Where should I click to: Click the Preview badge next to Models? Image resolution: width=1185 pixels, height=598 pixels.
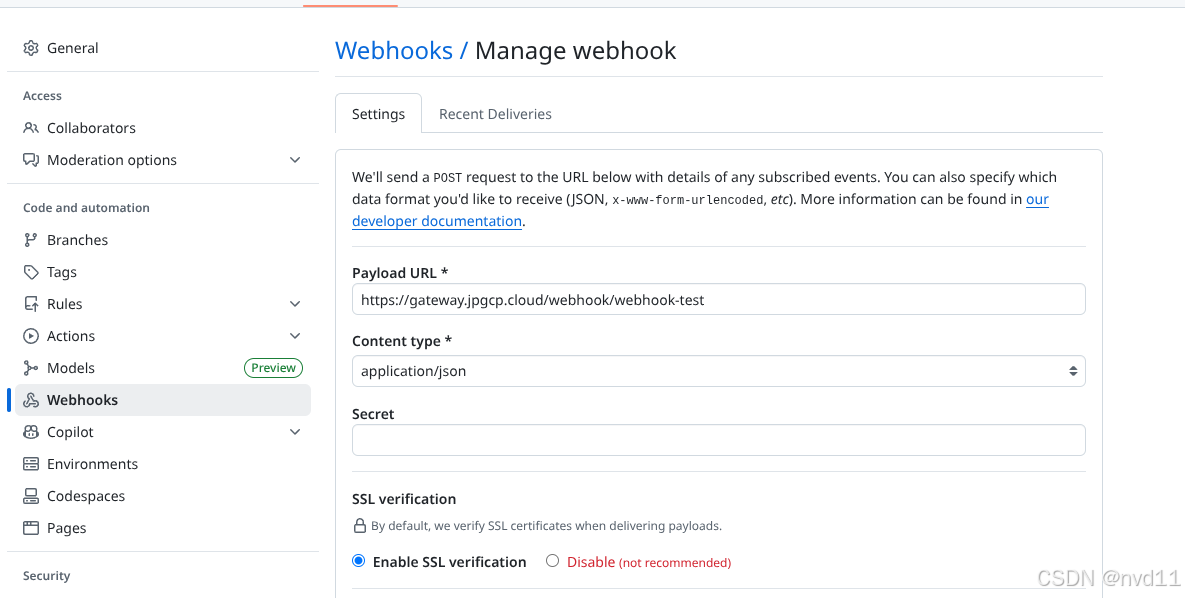pos(274,368)
